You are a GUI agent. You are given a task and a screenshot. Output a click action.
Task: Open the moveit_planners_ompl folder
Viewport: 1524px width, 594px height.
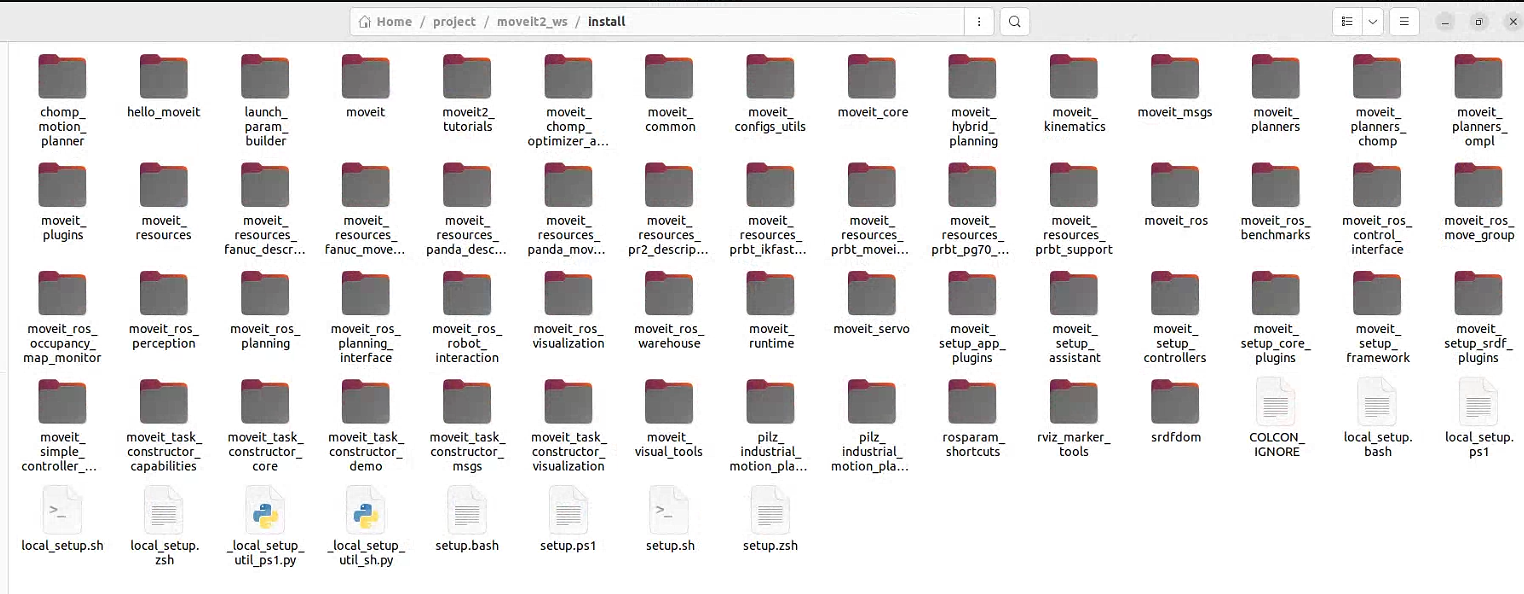1479,77
